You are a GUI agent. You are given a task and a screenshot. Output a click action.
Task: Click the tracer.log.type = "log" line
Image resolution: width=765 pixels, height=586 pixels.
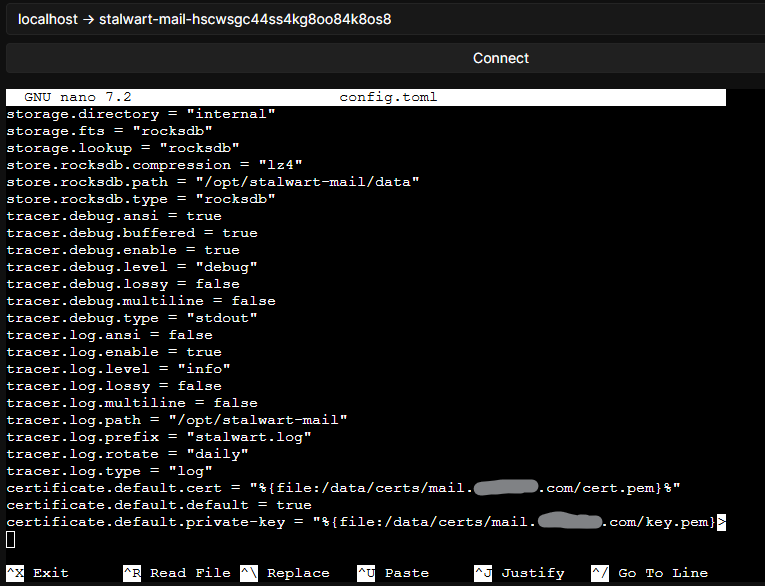click(x=109, y=471)
